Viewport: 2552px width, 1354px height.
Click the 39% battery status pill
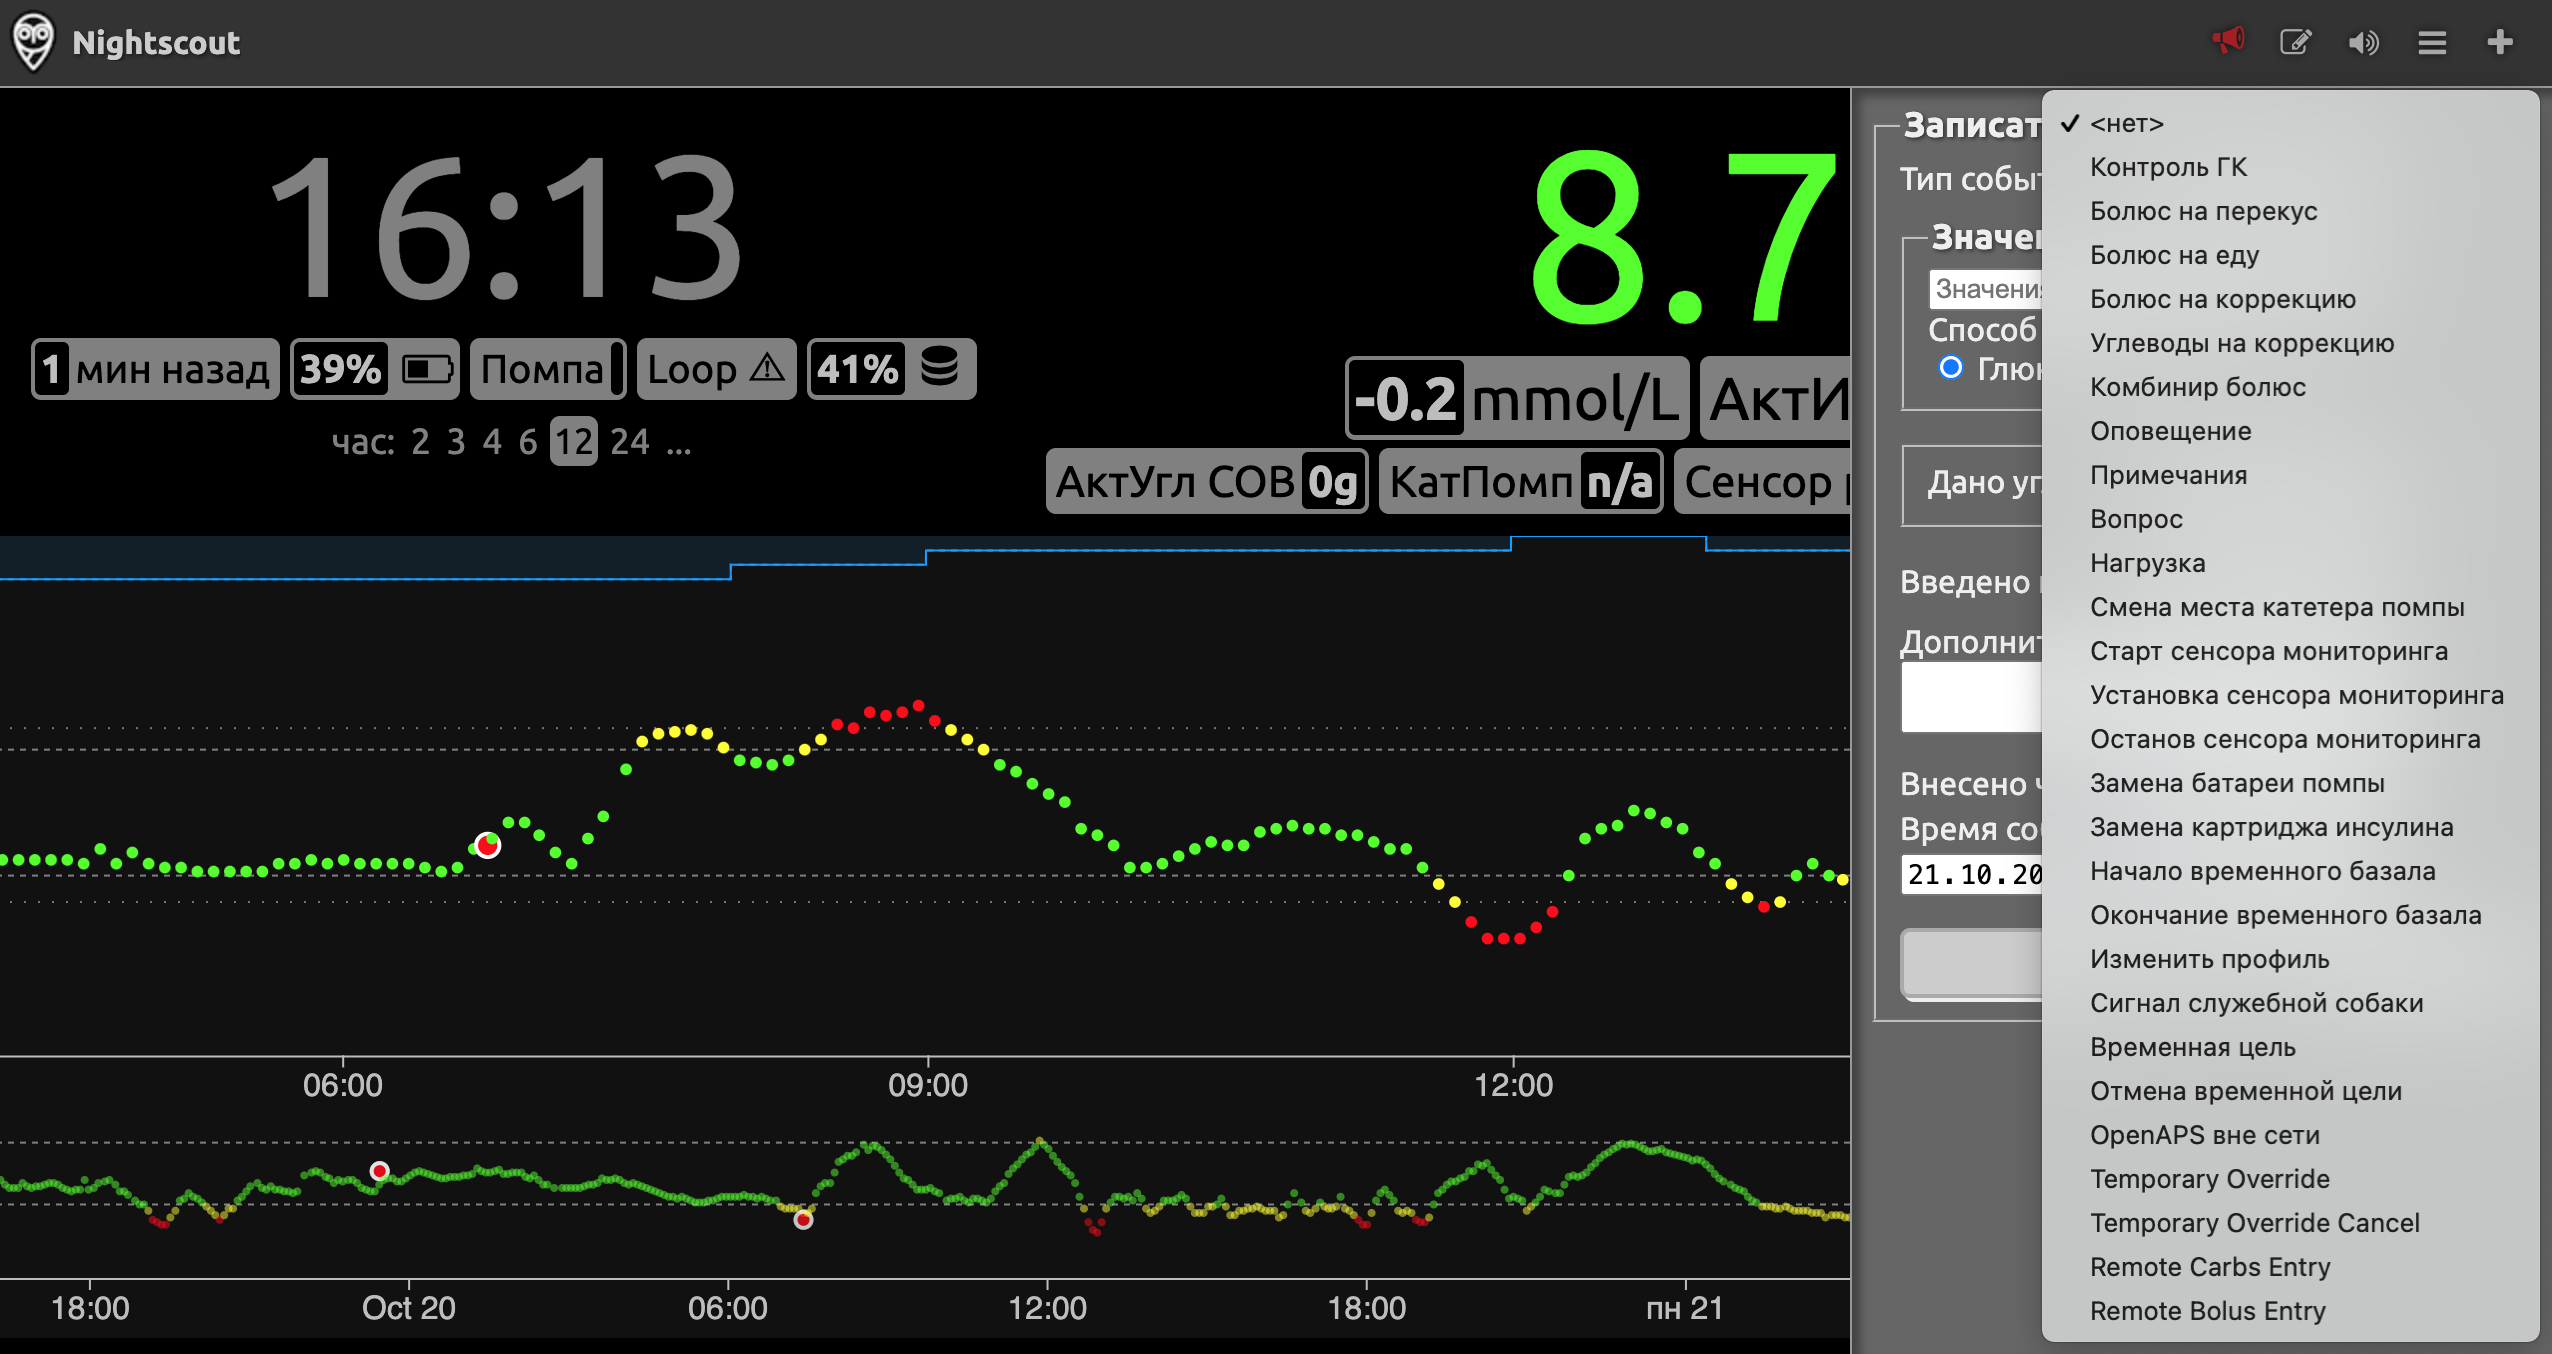point(375,369)
